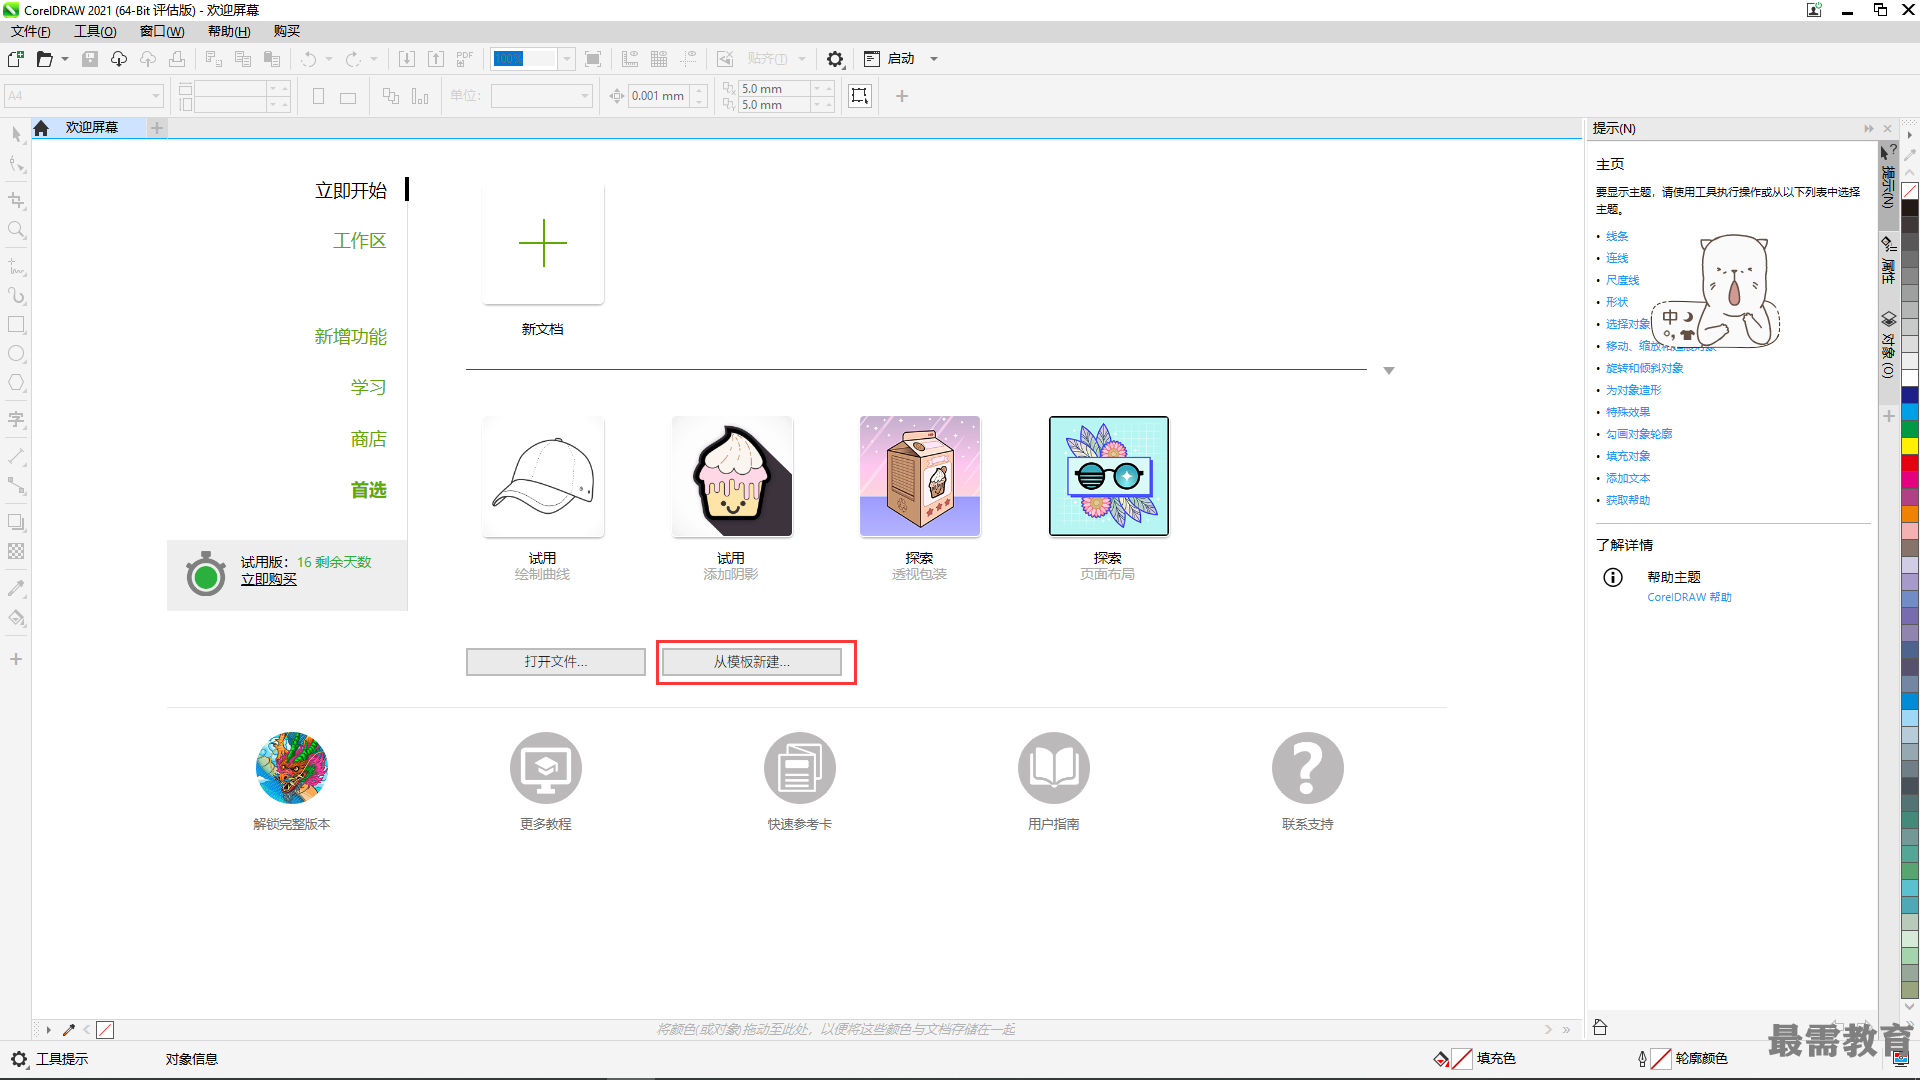Click the 从模板新建 button
Viewport: 1920px width, 1080px height.
(x=752, y=662)
